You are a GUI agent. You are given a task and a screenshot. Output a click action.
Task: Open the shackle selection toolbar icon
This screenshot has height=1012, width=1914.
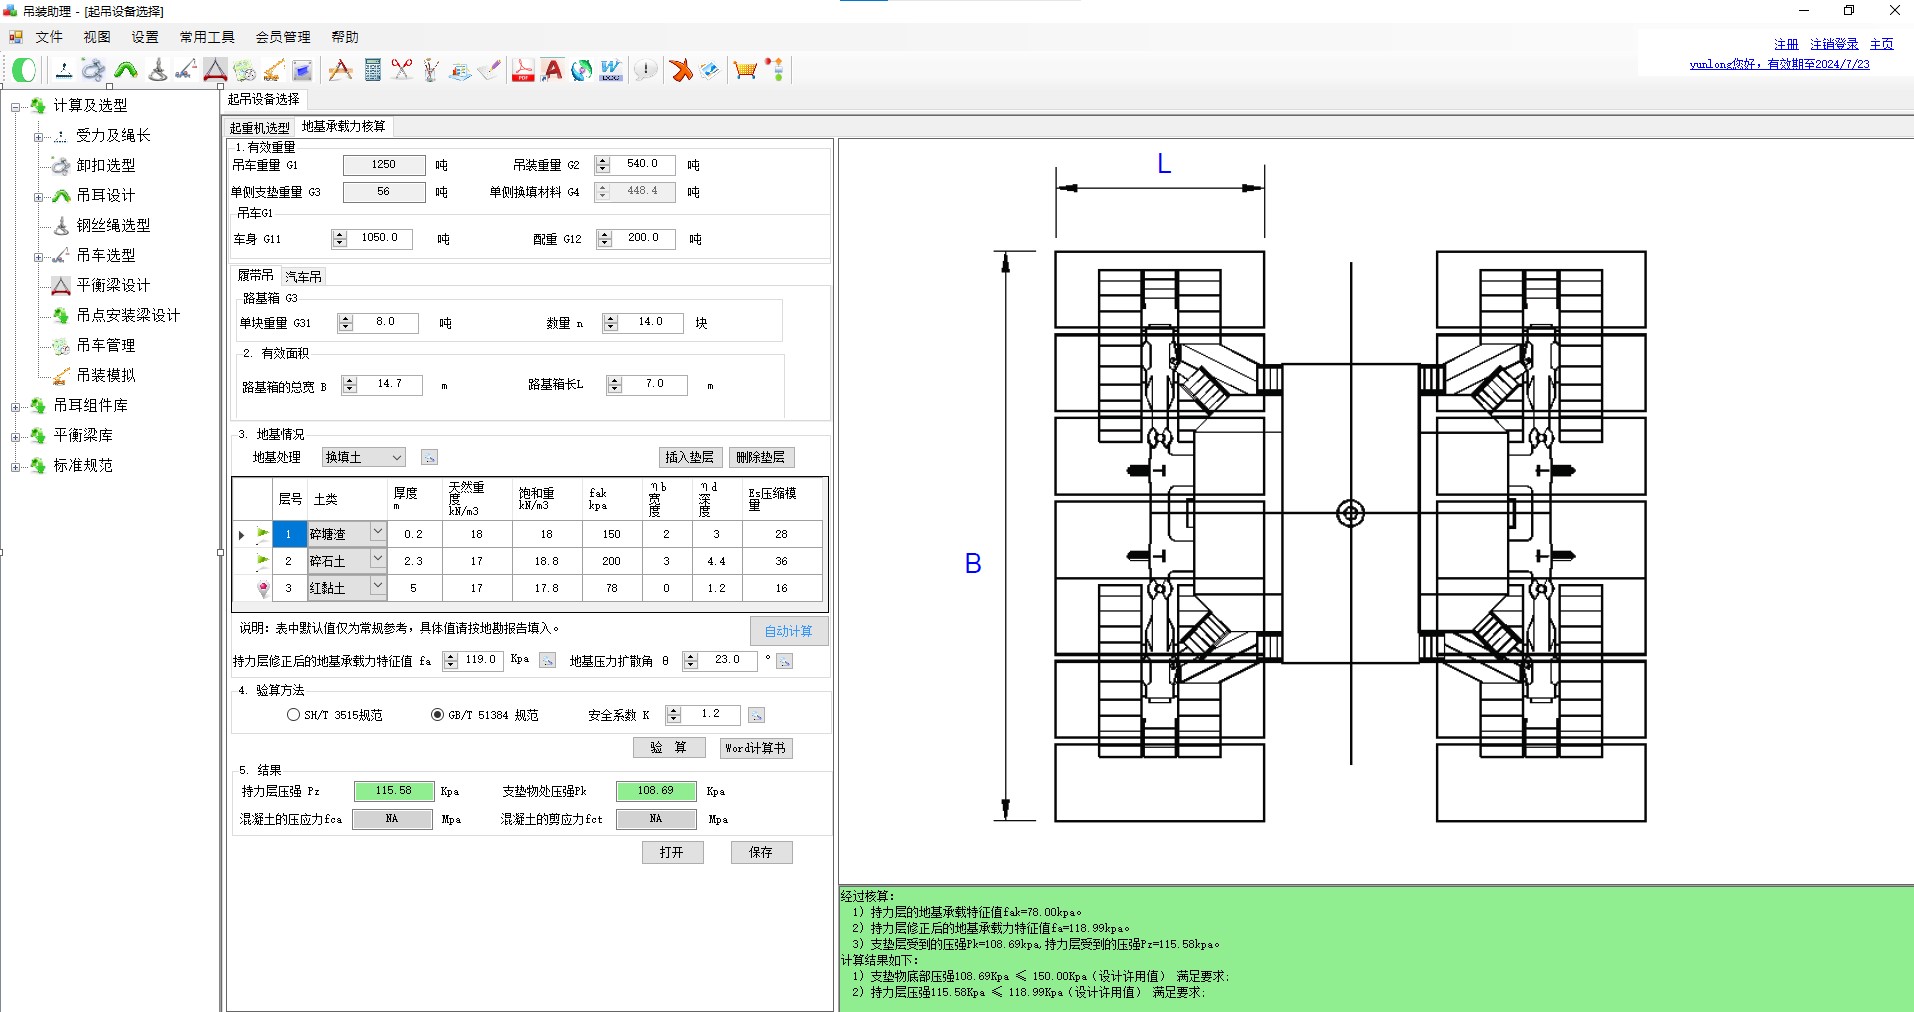click(x=93, y=70)
